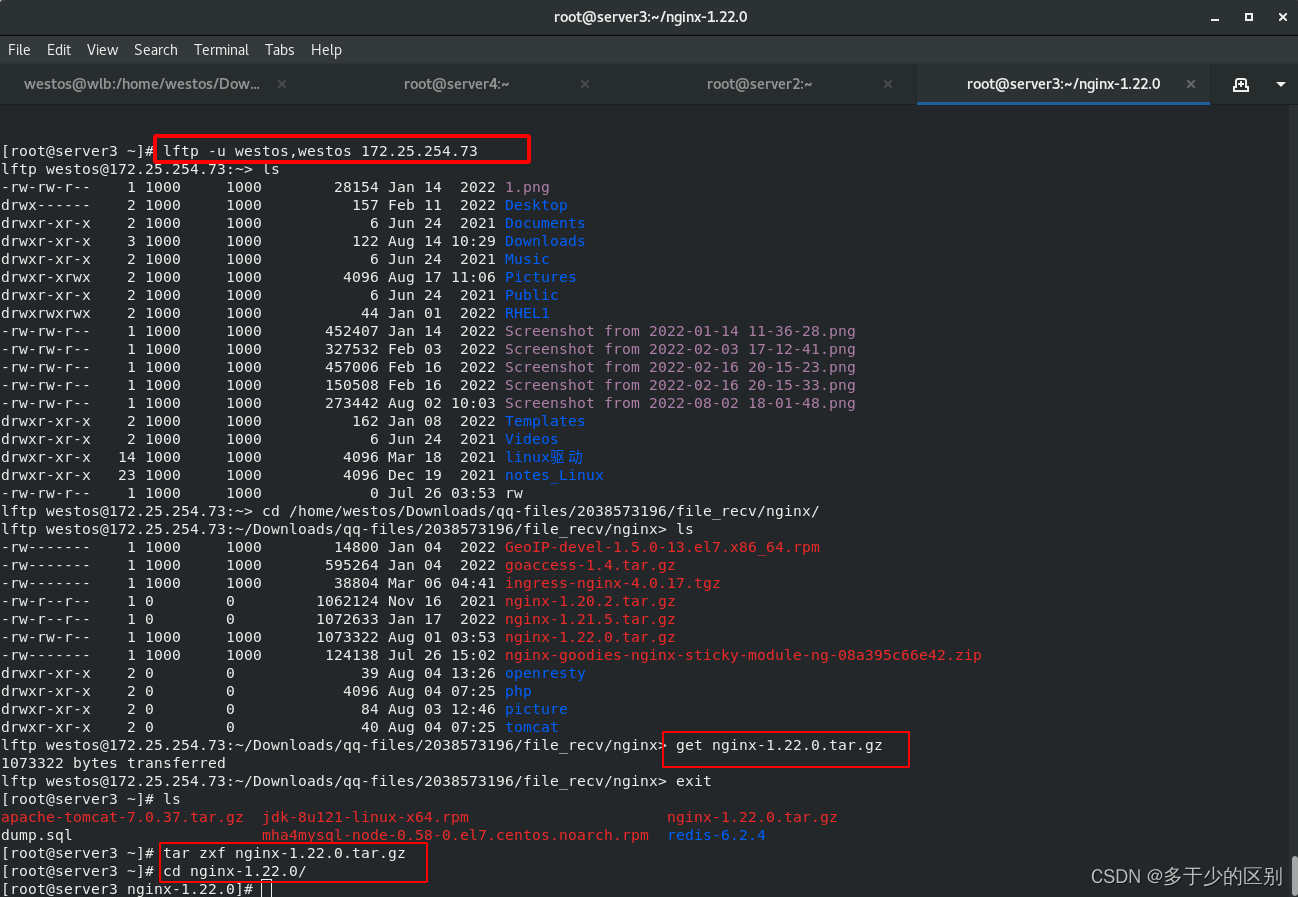Click the Pictures directory entry
Screen dimensions: 1298x897
tap(541, 277)
